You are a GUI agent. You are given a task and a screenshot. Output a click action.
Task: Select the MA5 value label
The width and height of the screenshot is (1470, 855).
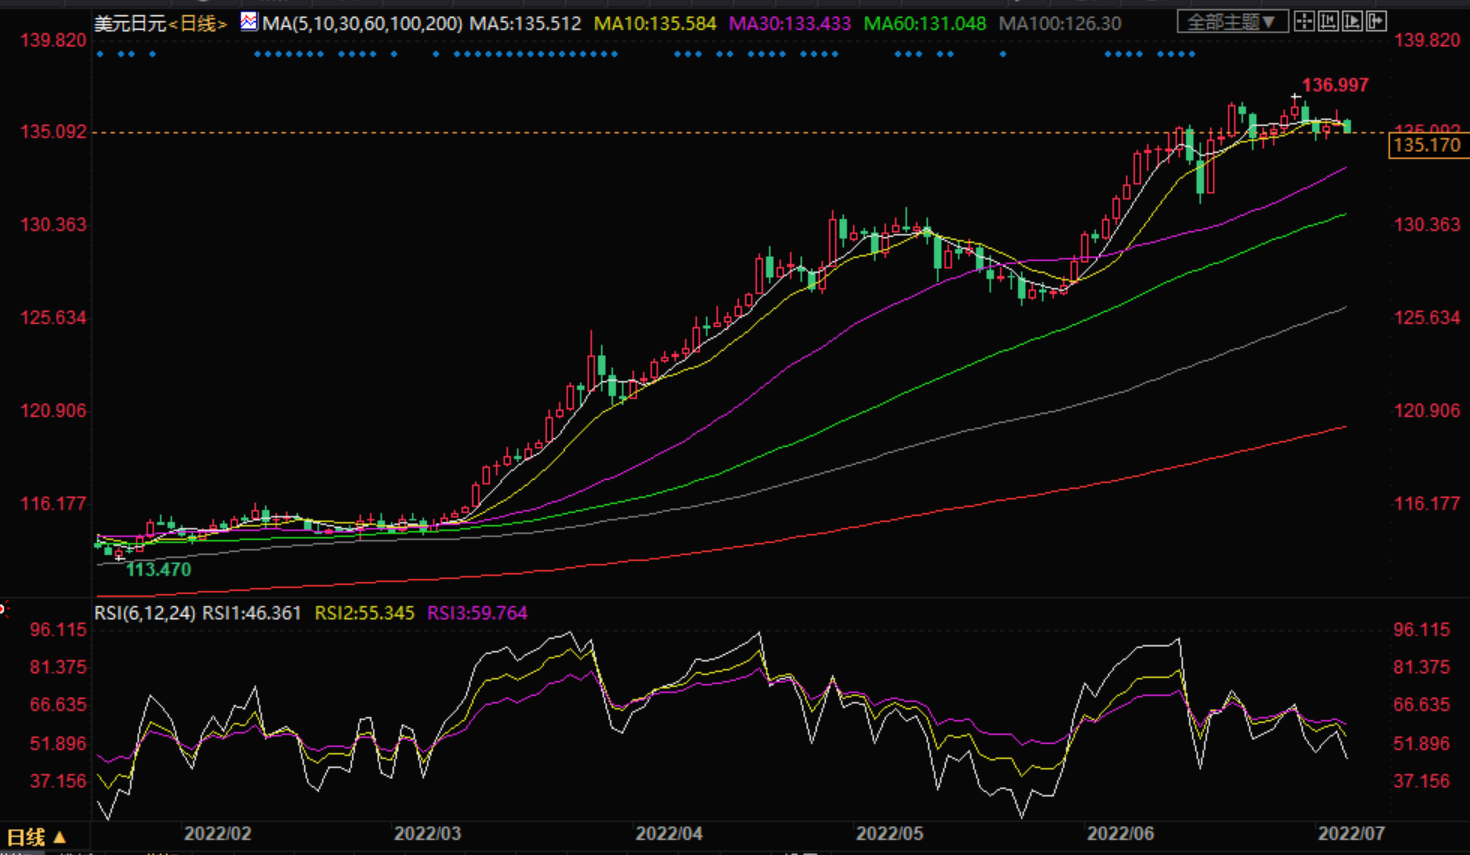tap(526, 23)
